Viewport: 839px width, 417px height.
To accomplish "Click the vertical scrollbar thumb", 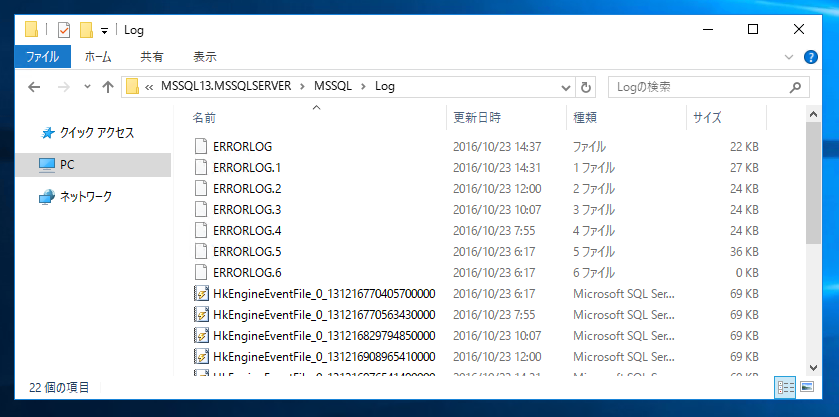I will click(813, 183).
